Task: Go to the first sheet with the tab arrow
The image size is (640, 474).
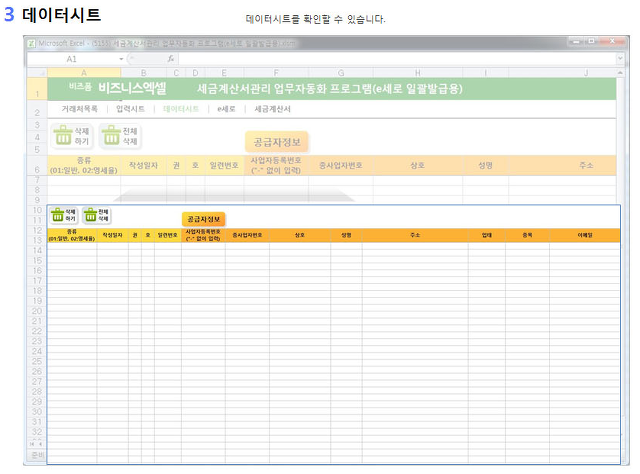Action: [x=32, y=444]
